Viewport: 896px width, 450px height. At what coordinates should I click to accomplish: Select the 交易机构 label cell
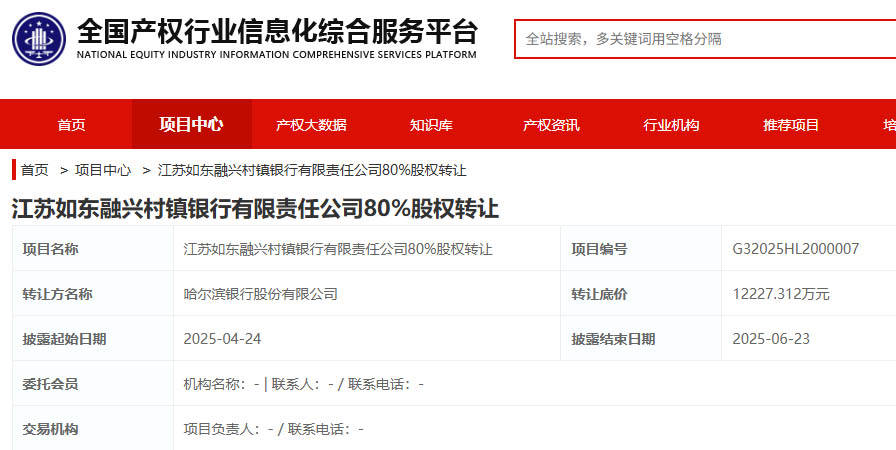pos(93,428)
